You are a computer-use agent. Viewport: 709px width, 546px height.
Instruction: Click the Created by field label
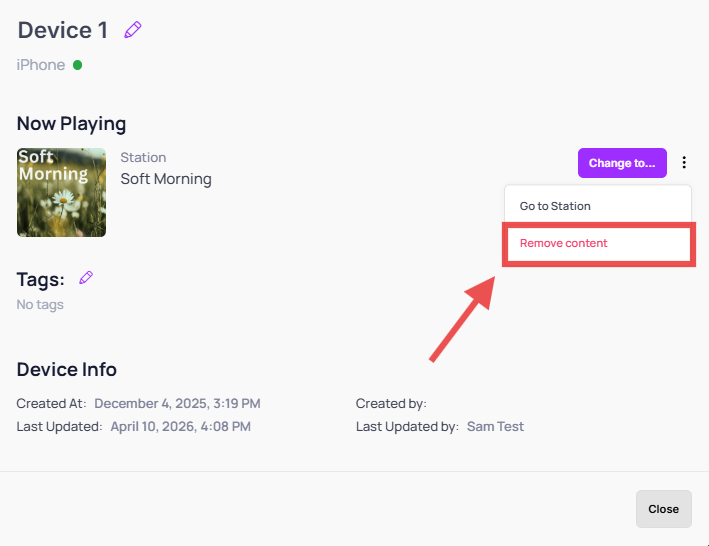(x=391, y=403)
